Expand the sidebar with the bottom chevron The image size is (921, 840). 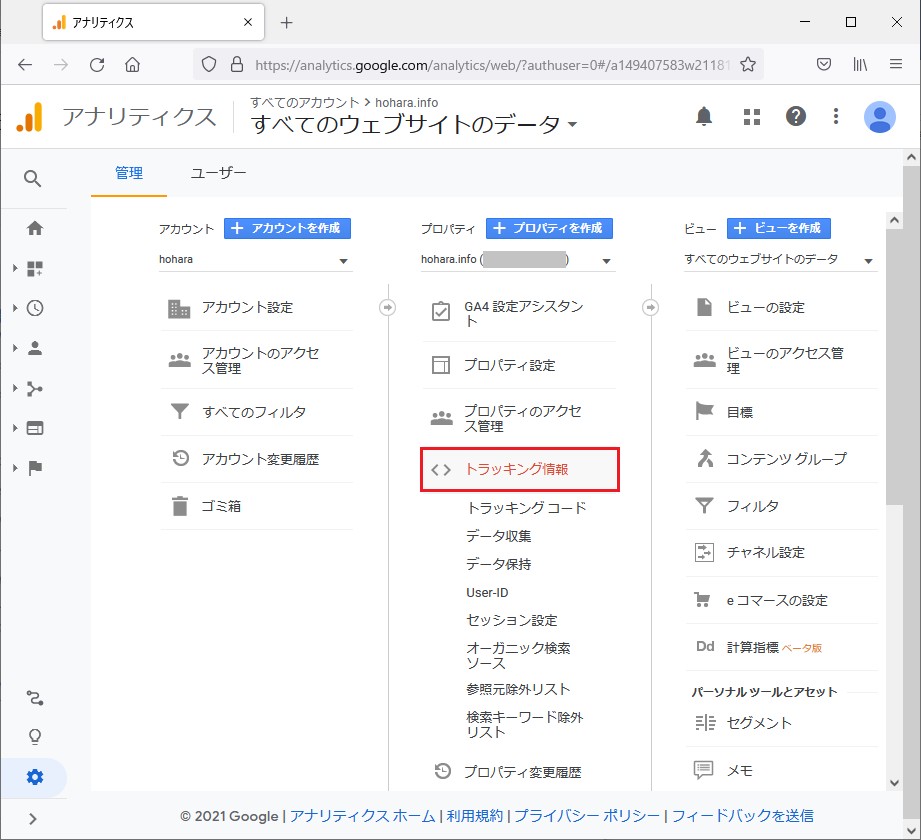pos(33,818)
